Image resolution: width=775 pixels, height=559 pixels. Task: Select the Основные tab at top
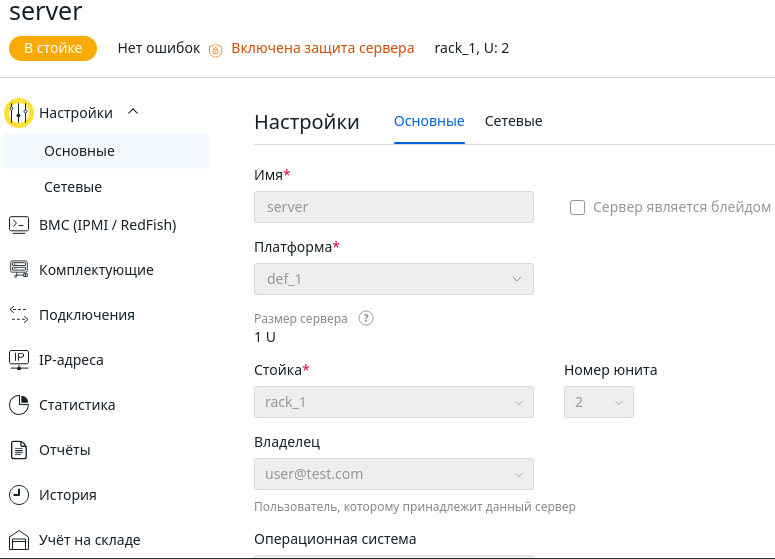point(429,121)
